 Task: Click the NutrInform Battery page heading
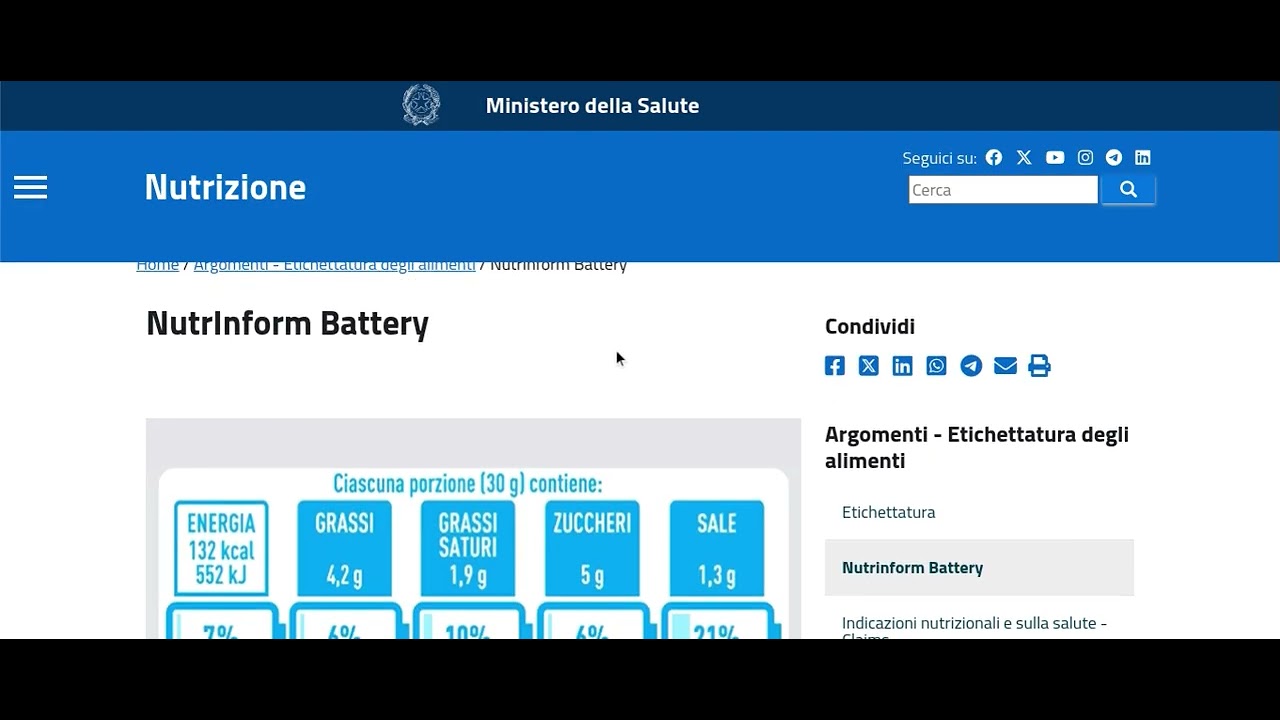click(287, 324)
